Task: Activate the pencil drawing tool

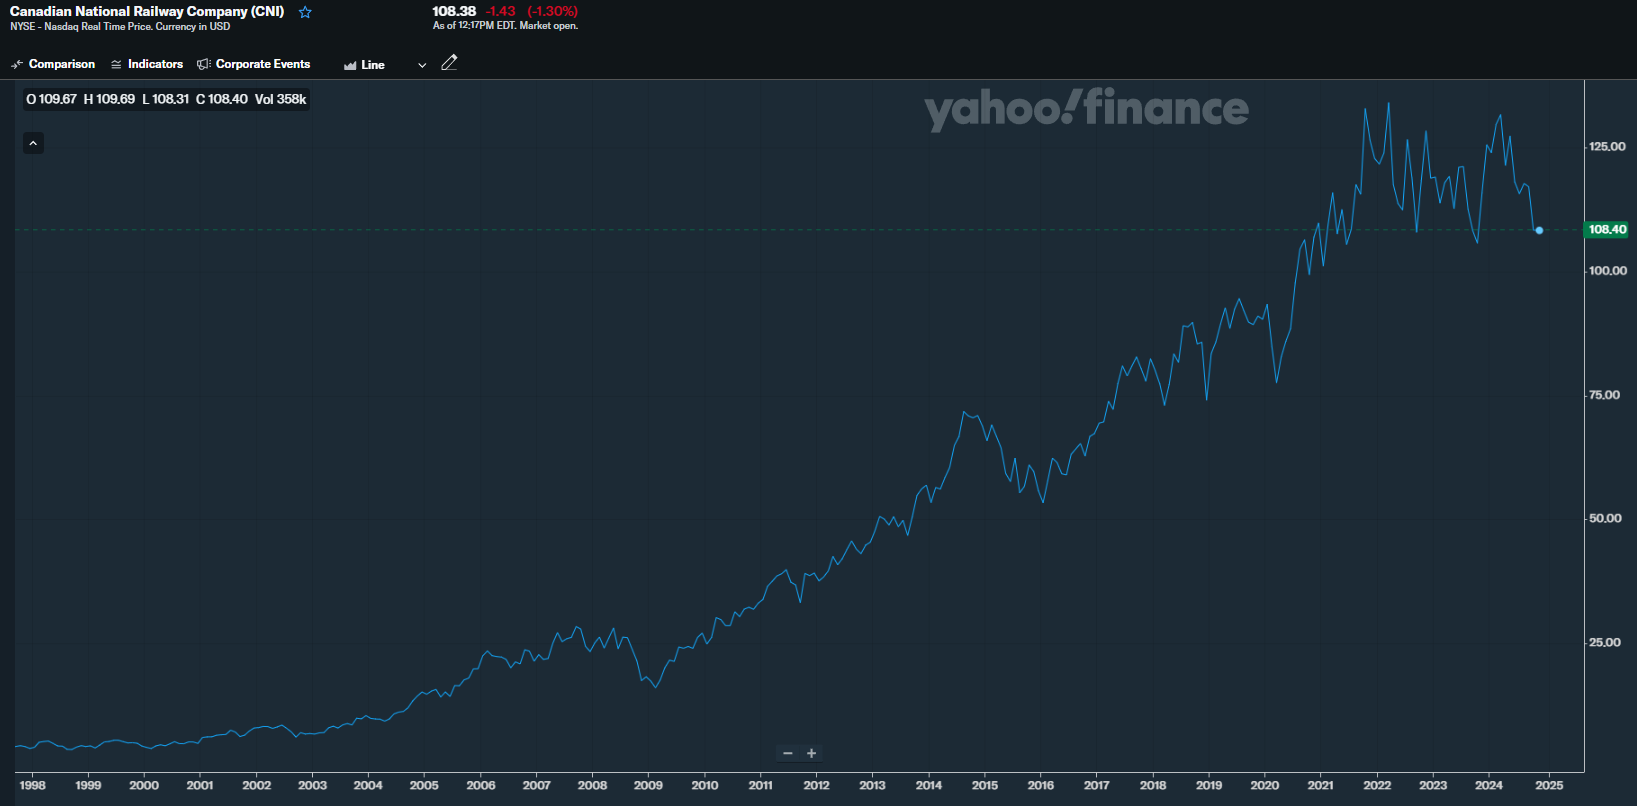Action: [x=449, y=63]
